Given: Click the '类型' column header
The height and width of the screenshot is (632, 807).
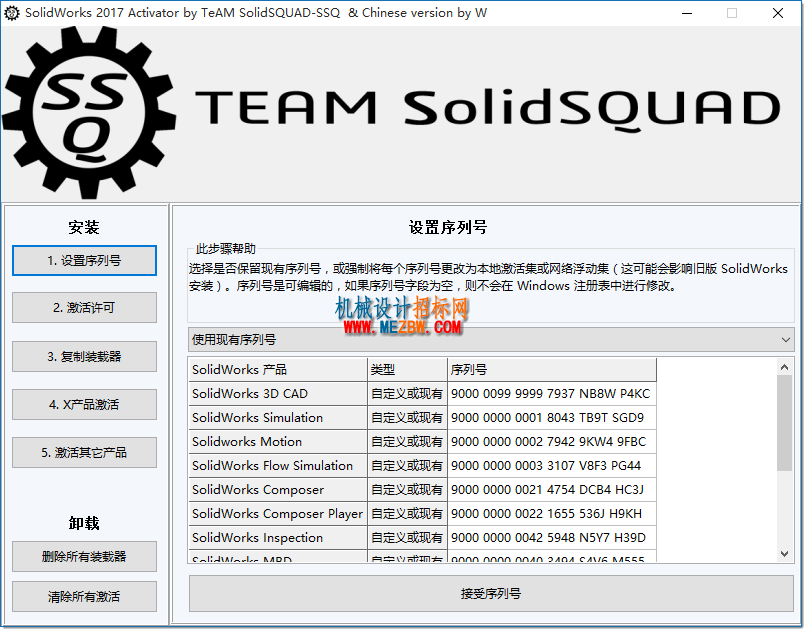Looking at the screenshot, I should coord(408,370).
